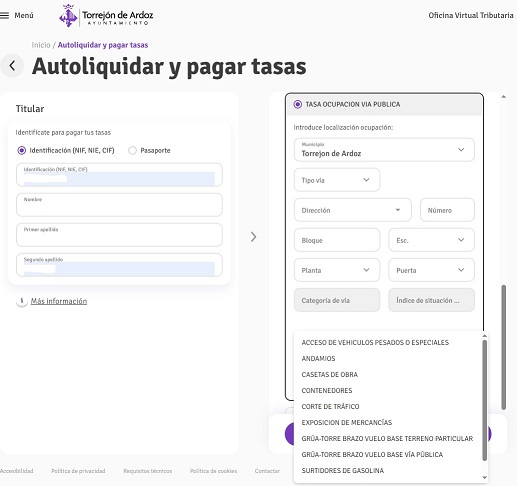Click the dropdown list scroll down arrow

click(485, 478)
